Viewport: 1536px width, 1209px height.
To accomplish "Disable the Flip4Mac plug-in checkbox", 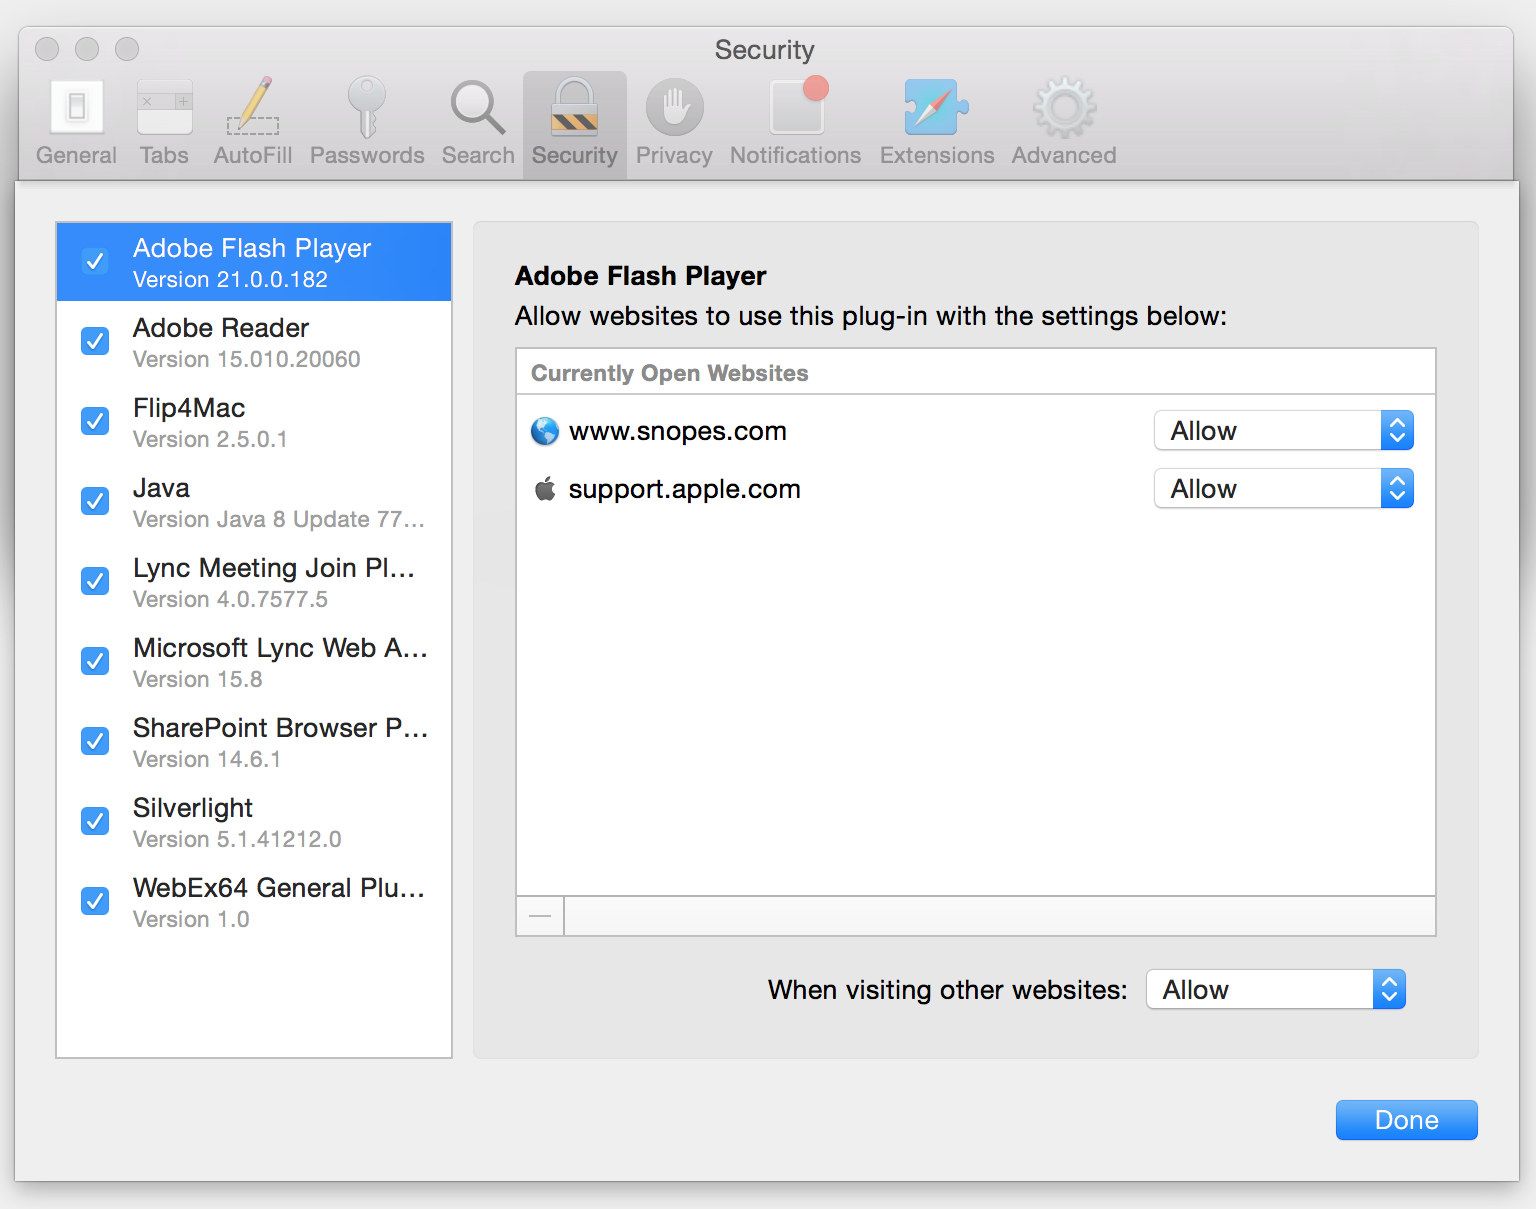I will point(95,421).
